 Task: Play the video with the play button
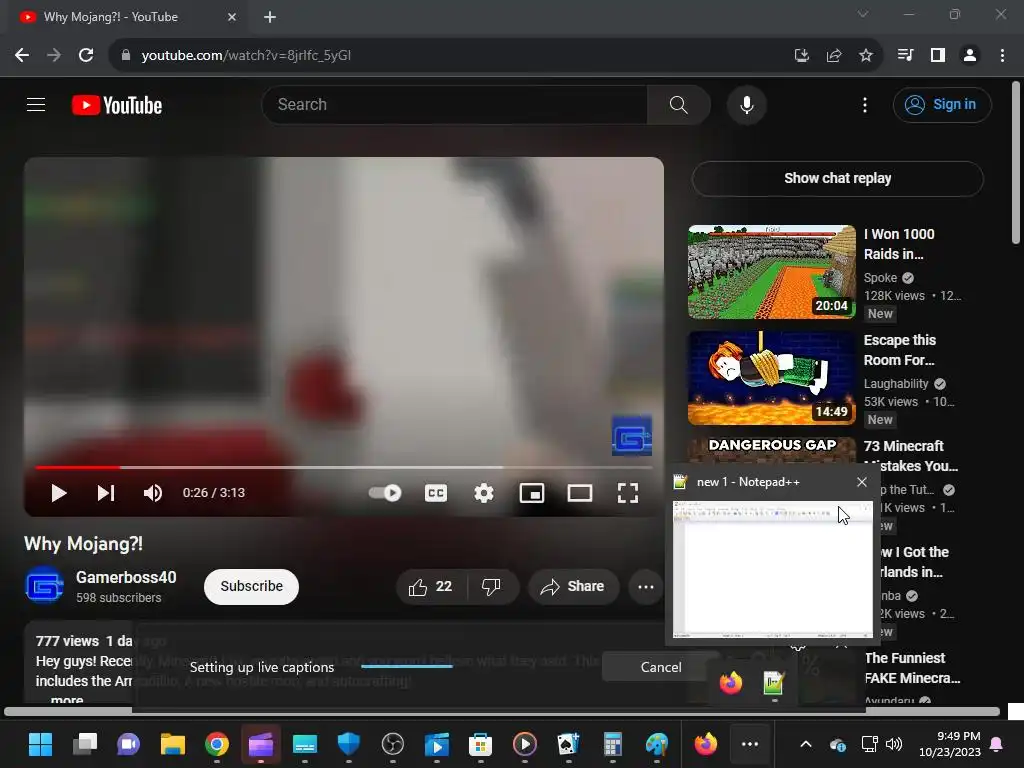[58, 493]
